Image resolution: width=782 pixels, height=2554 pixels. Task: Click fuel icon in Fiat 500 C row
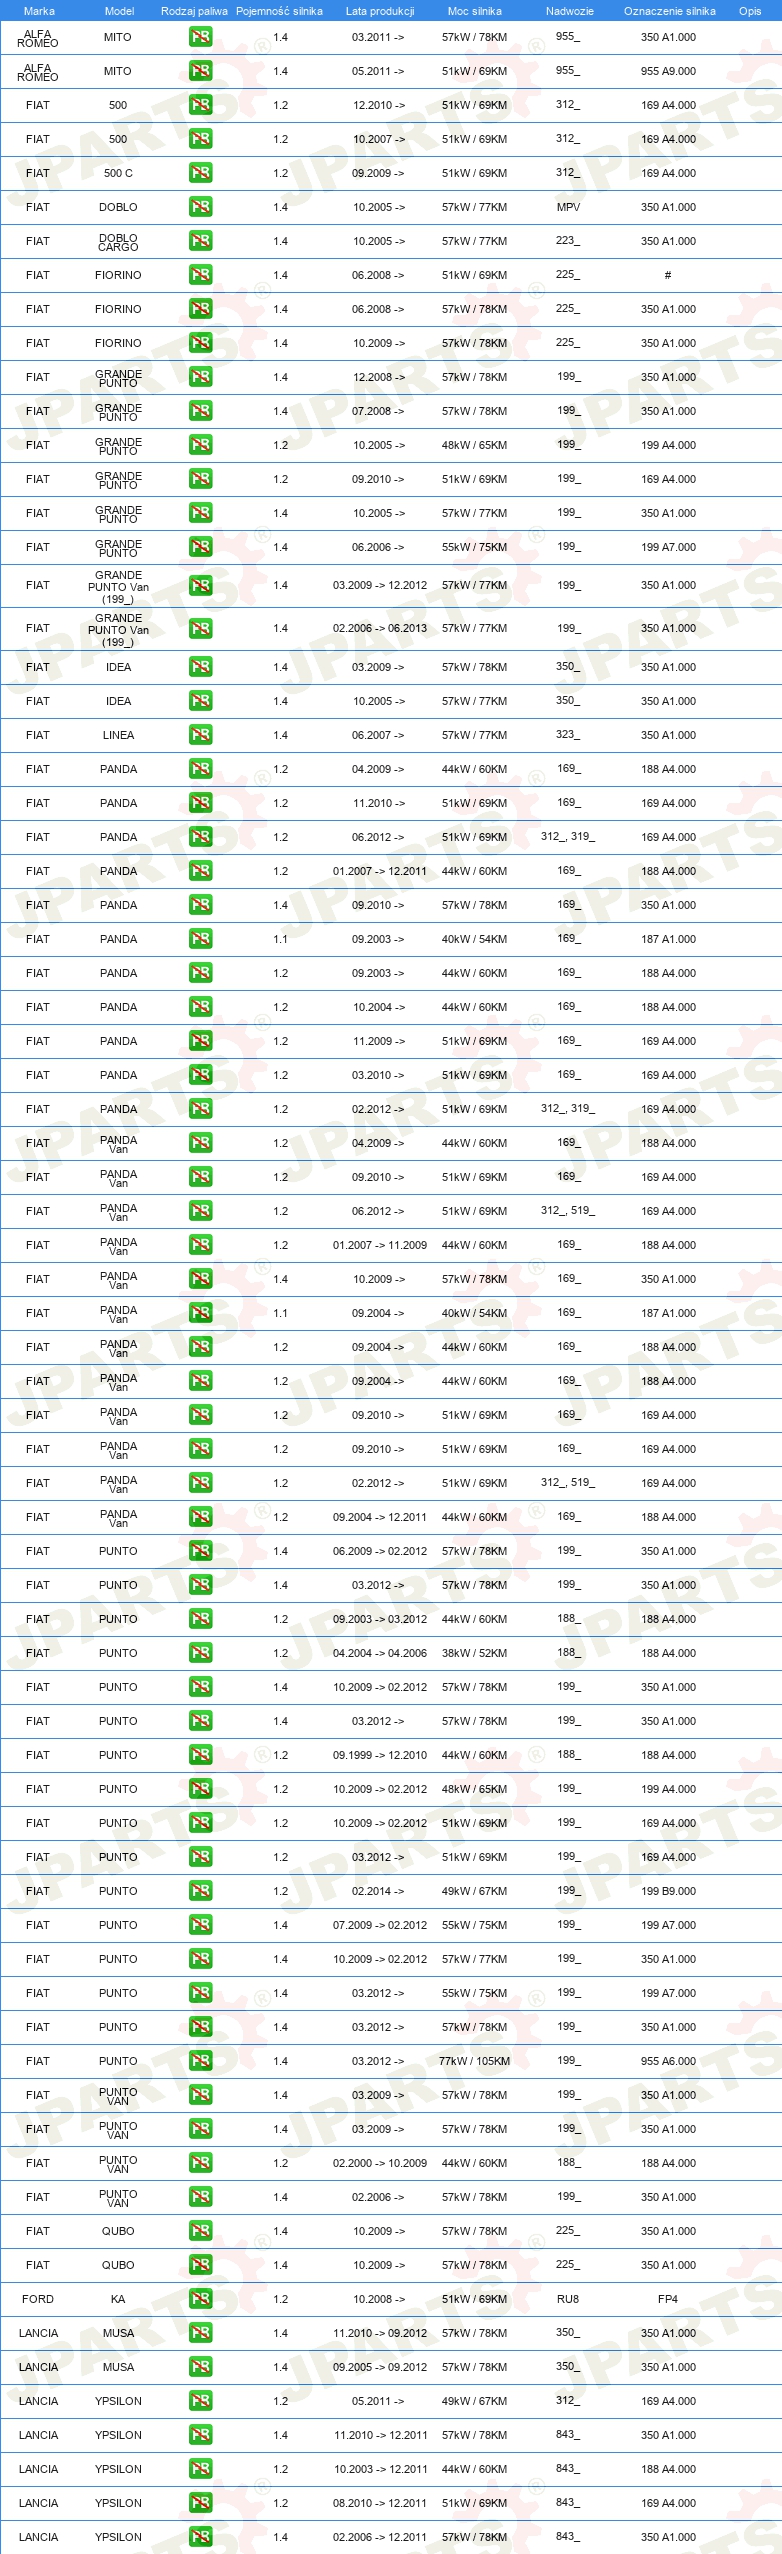[x=200, y=173]
